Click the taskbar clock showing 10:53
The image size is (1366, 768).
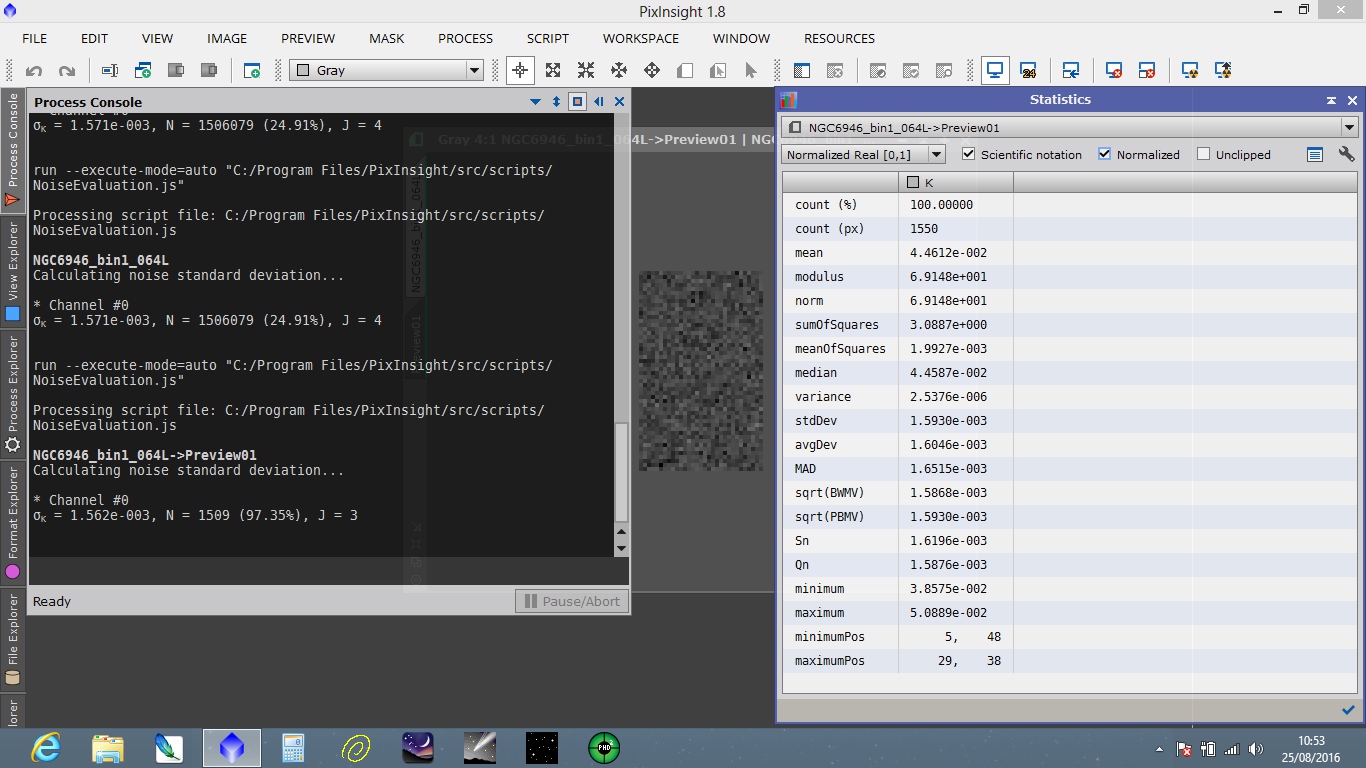coord(1312,741)
